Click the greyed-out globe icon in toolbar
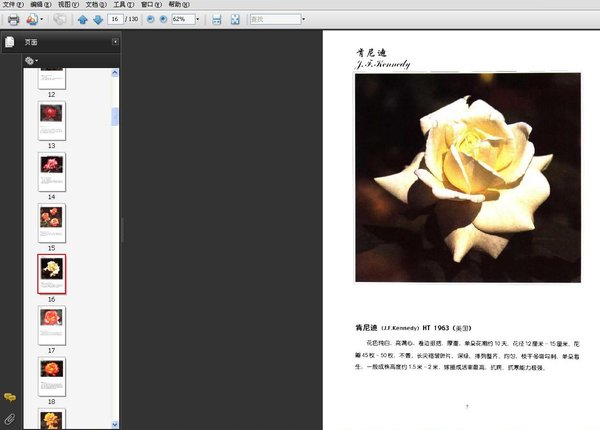Viewport: 600px width, 430px height. point(59,19)
